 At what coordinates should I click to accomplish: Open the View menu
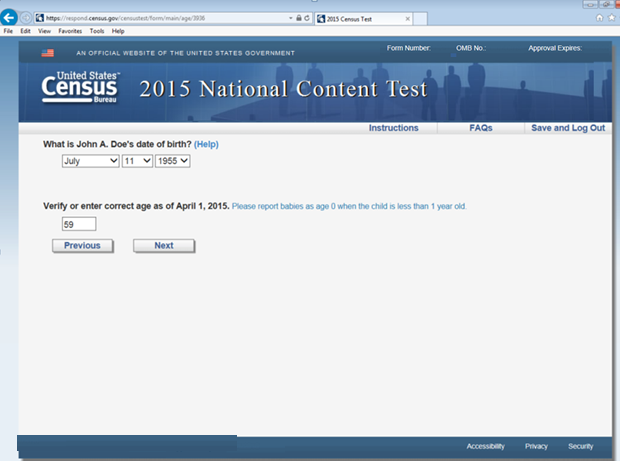[44, 31]
